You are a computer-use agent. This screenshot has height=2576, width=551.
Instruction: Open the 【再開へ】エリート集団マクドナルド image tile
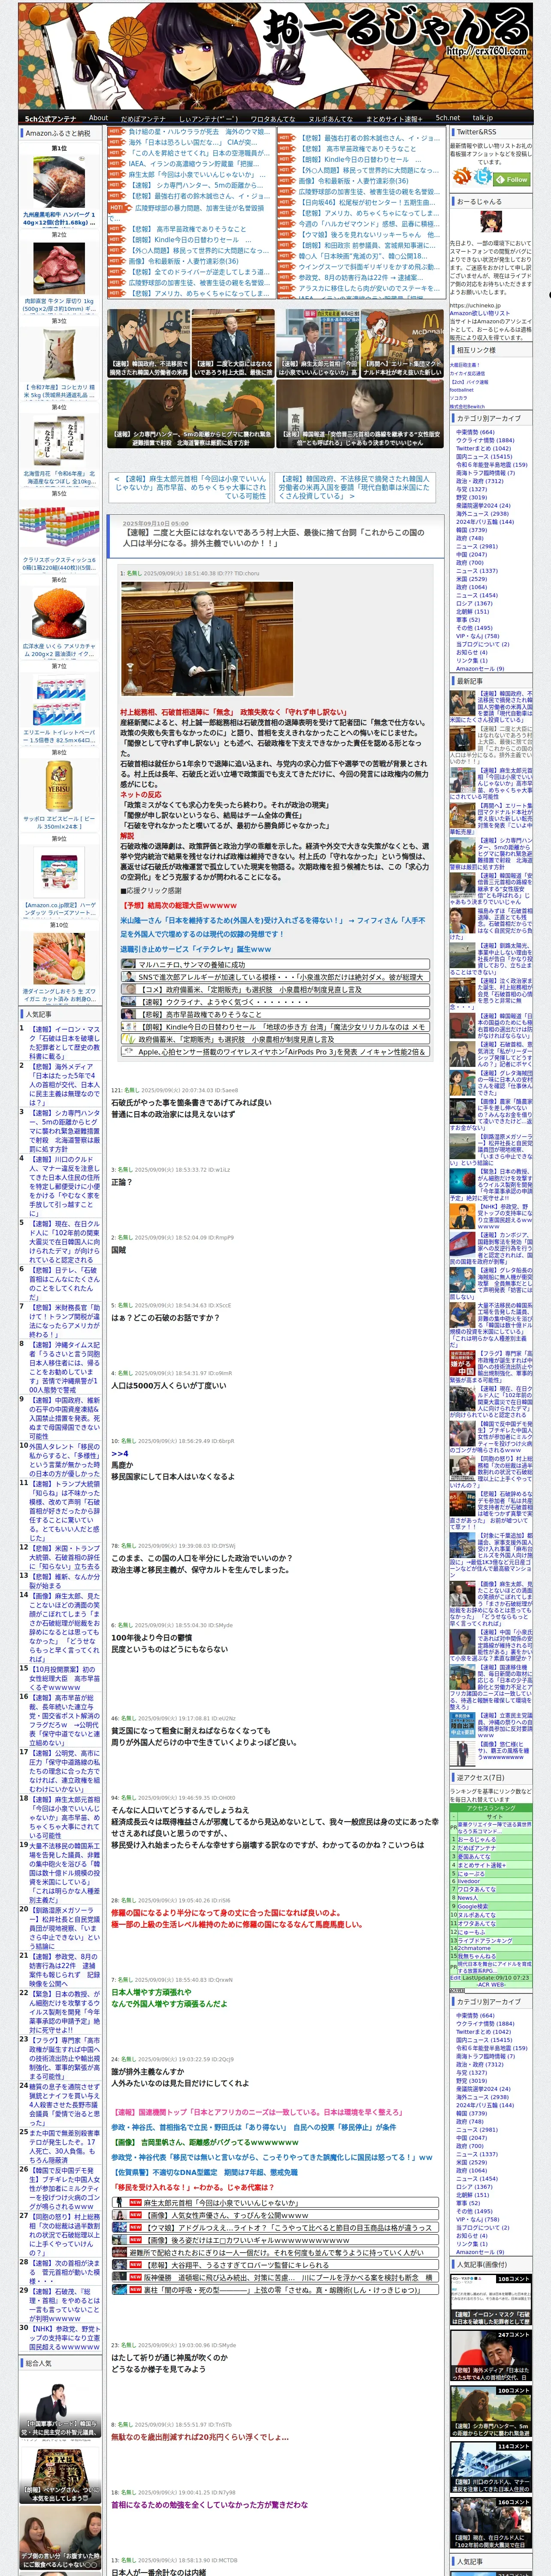(x=403, y=343)
